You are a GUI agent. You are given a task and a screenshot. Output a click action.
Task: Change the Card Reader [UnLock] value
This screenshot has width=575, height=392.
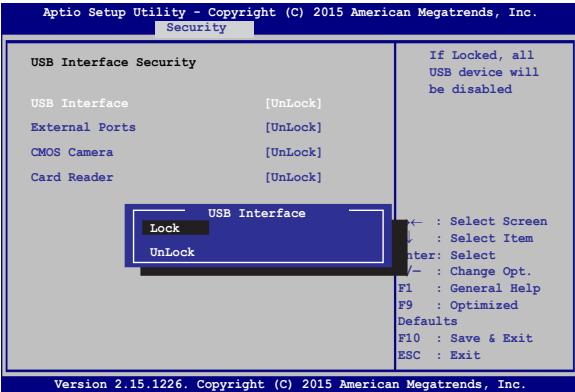pos(293,177)
